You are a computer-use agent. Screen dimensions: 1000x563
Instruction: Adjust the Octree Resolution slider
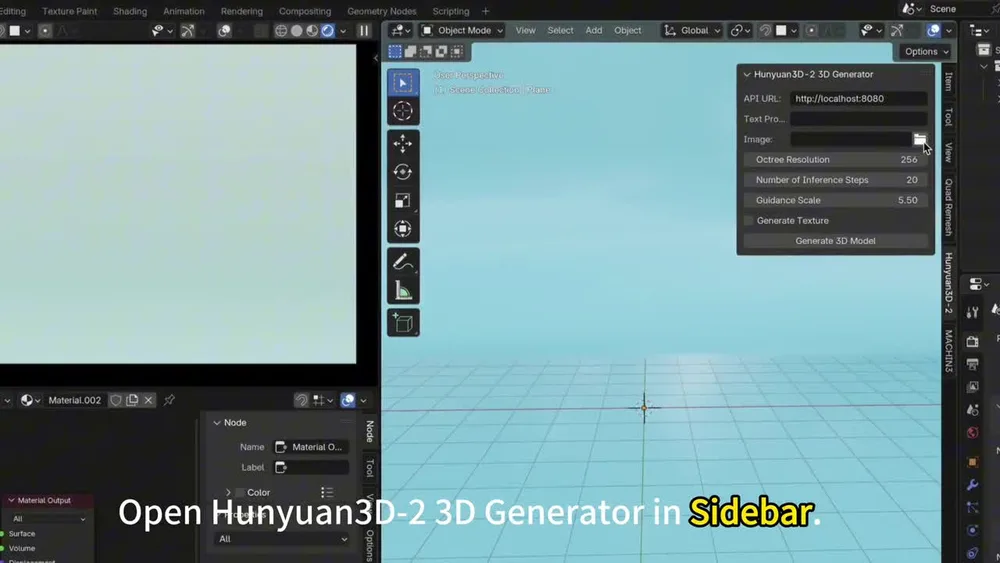(835, 159)
